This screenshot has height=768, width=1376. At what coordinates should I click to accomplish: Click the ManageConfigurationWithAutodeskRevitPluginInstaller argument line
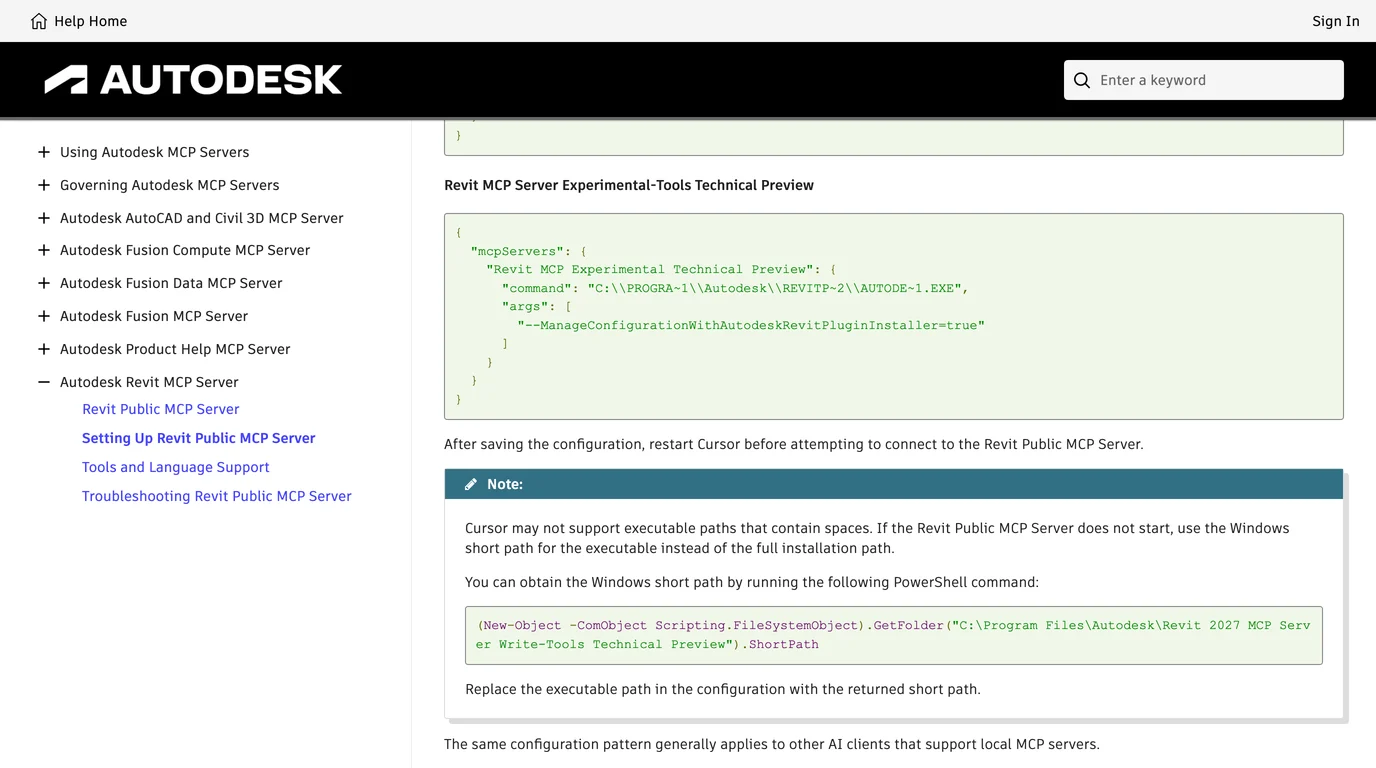tap(751, 325)
